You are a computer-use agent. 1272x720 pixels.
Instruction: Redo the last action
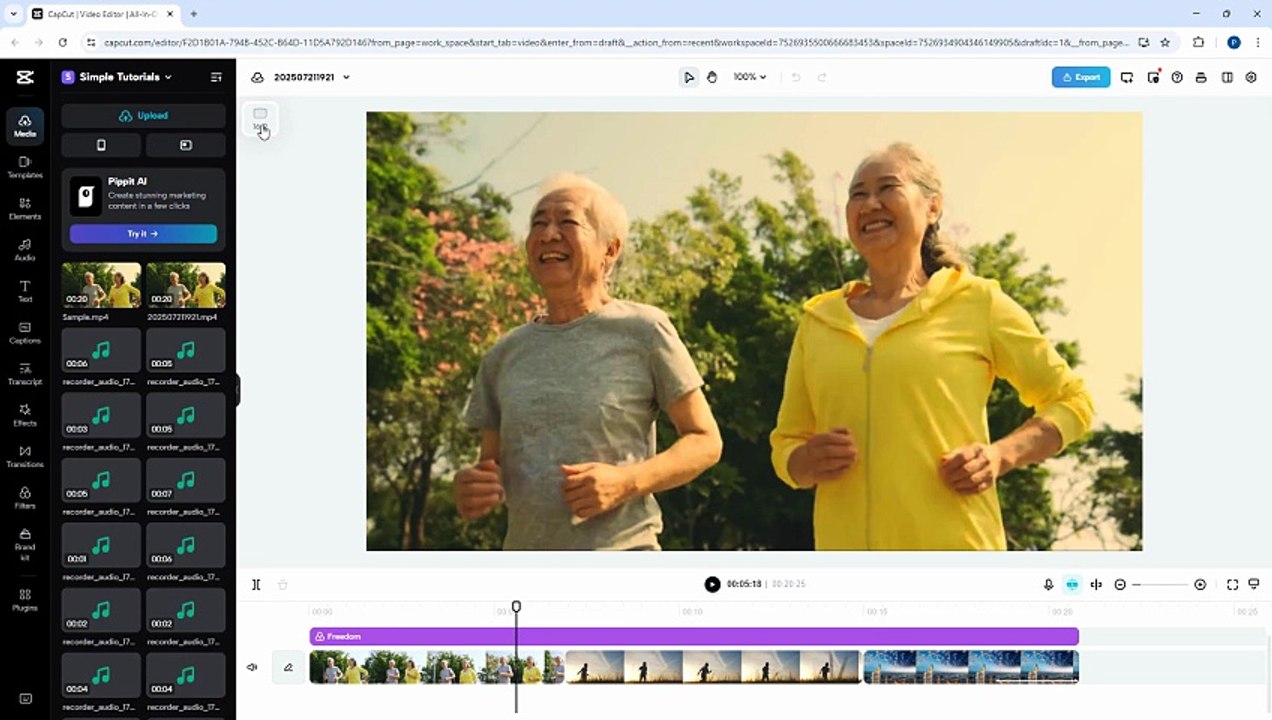pyautogui.click(x=822, y=77)
